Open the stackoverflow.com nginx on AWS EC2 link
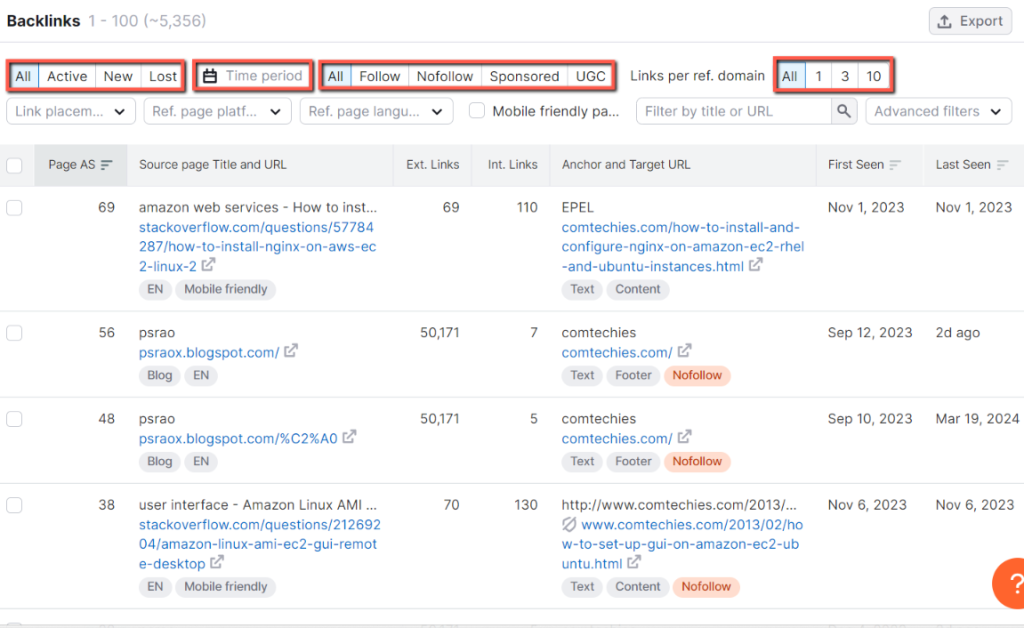 (x=257, y=247)
